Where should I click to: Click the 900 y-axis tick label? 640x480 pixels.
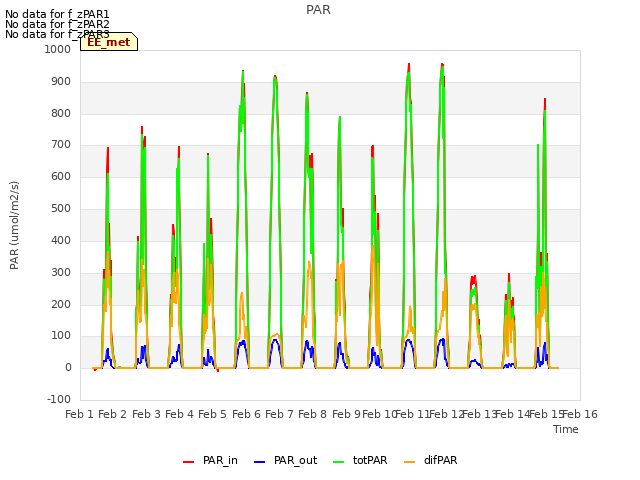pyautogui.click(x=61, y=82)
